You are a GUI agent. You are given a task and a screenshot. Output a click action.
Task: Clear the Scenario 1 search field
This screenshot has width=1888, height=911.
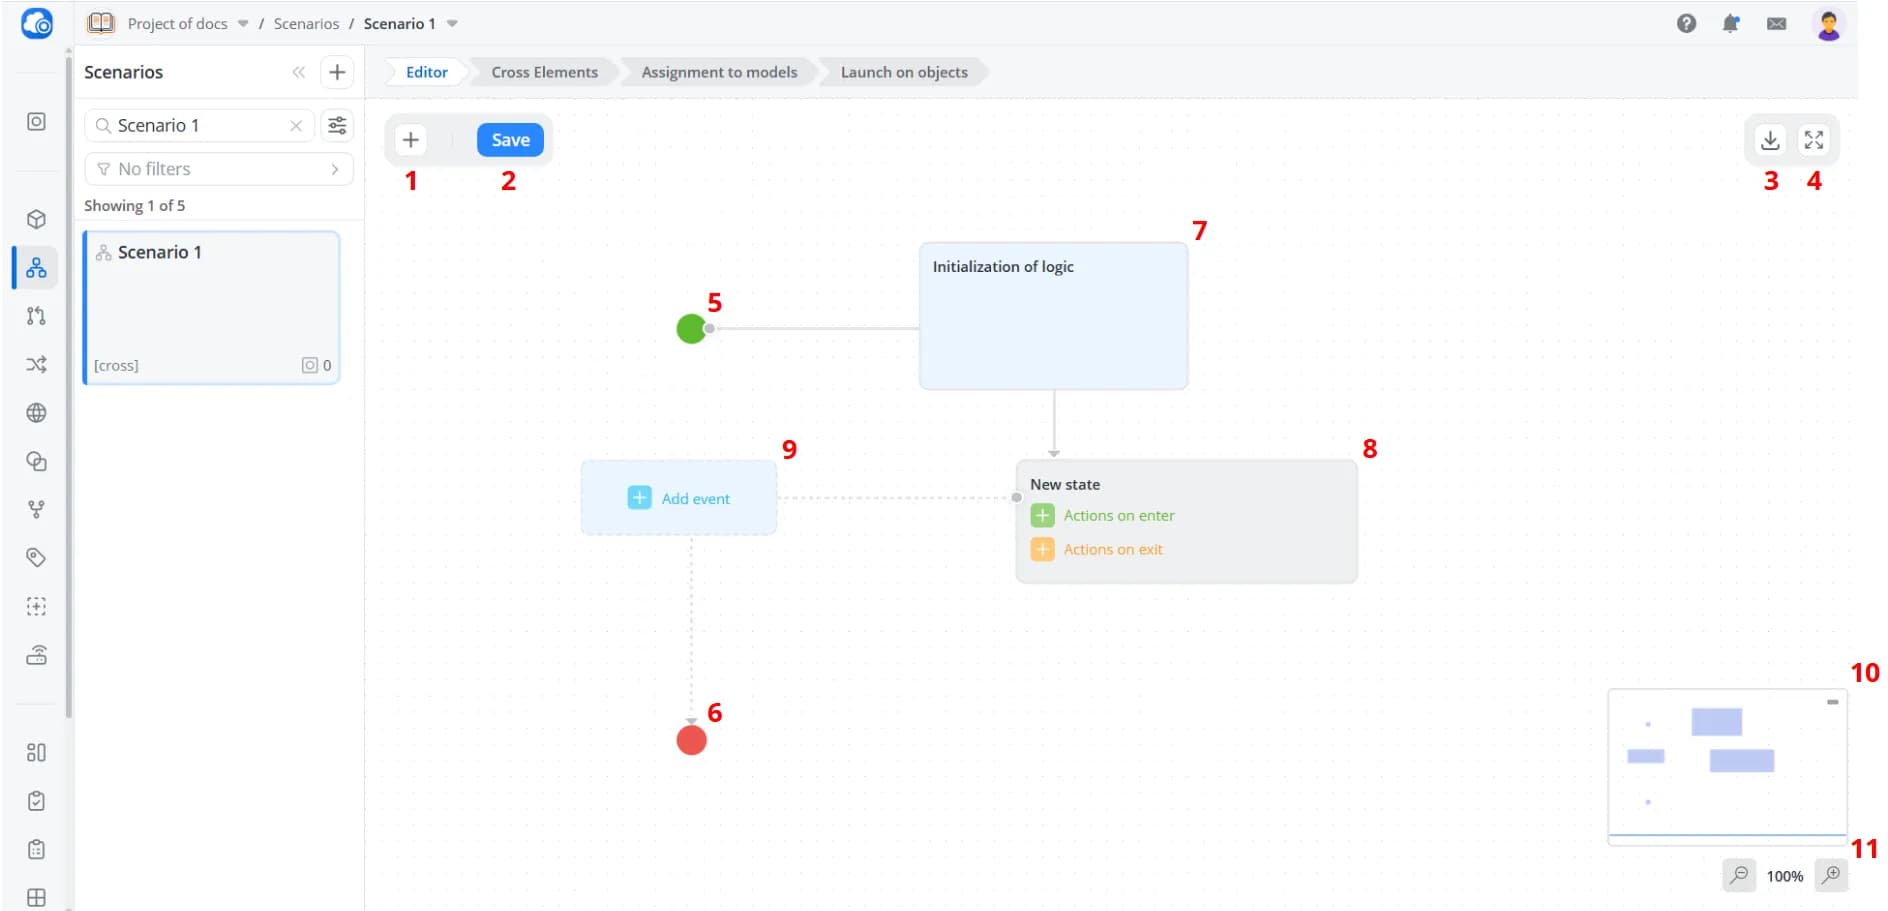pyautogui.click(x=296, y=125)
